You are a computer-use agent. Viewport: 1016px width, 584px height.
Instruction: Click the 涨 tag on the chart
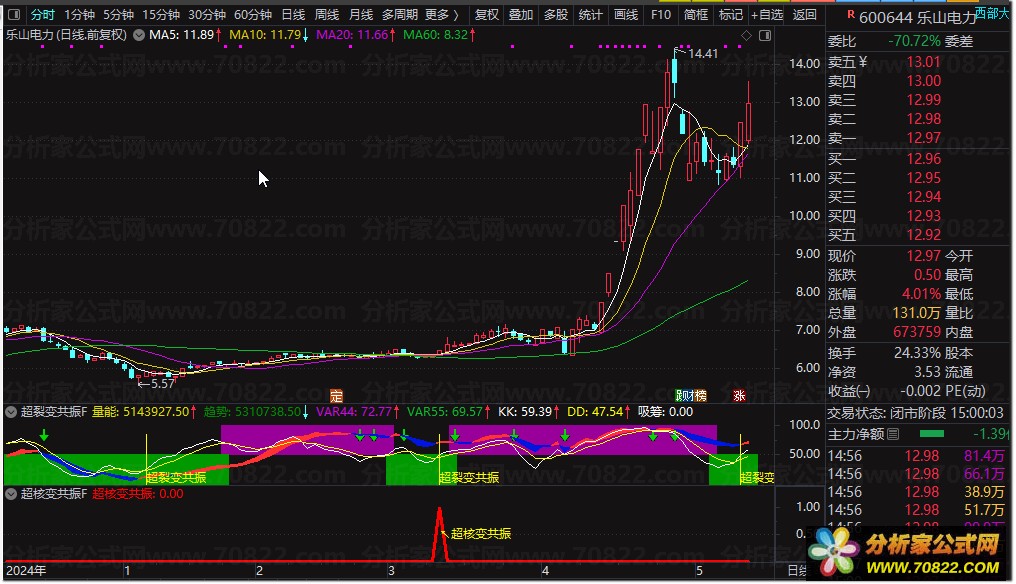[739, 395]
